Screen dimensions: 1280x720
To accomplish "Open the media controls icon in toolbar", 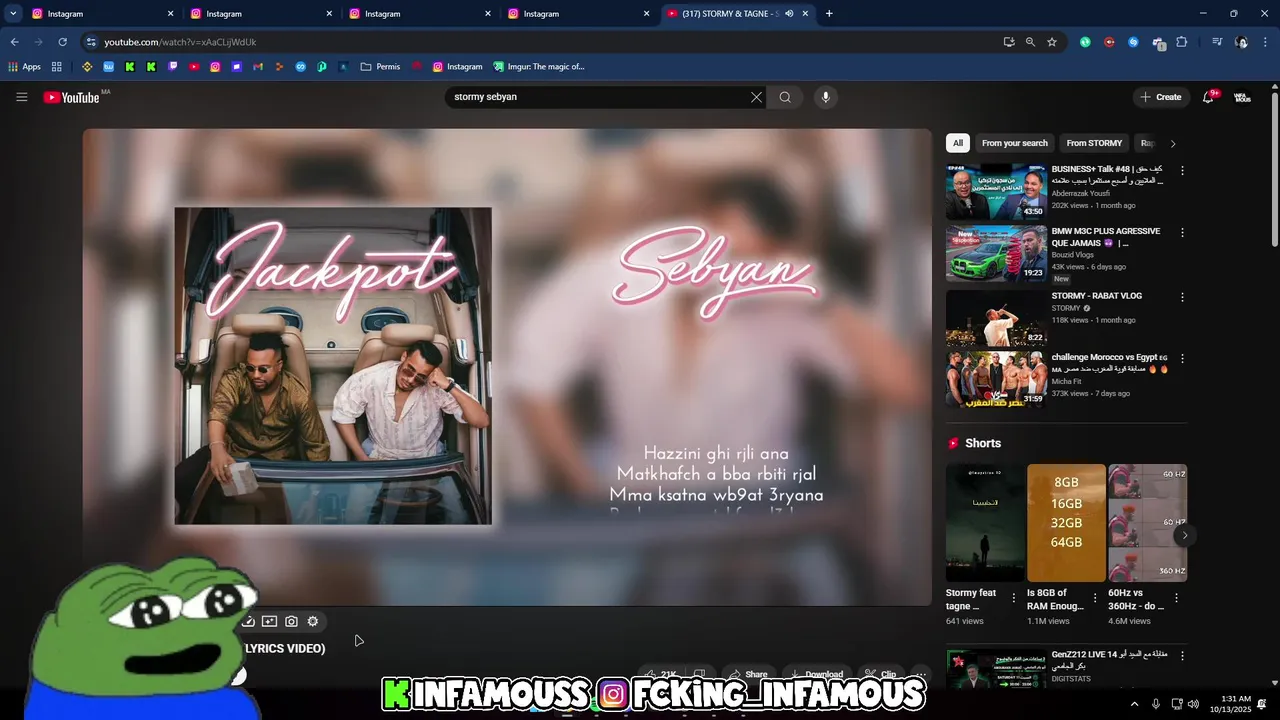I will (x=1217, y=42).
